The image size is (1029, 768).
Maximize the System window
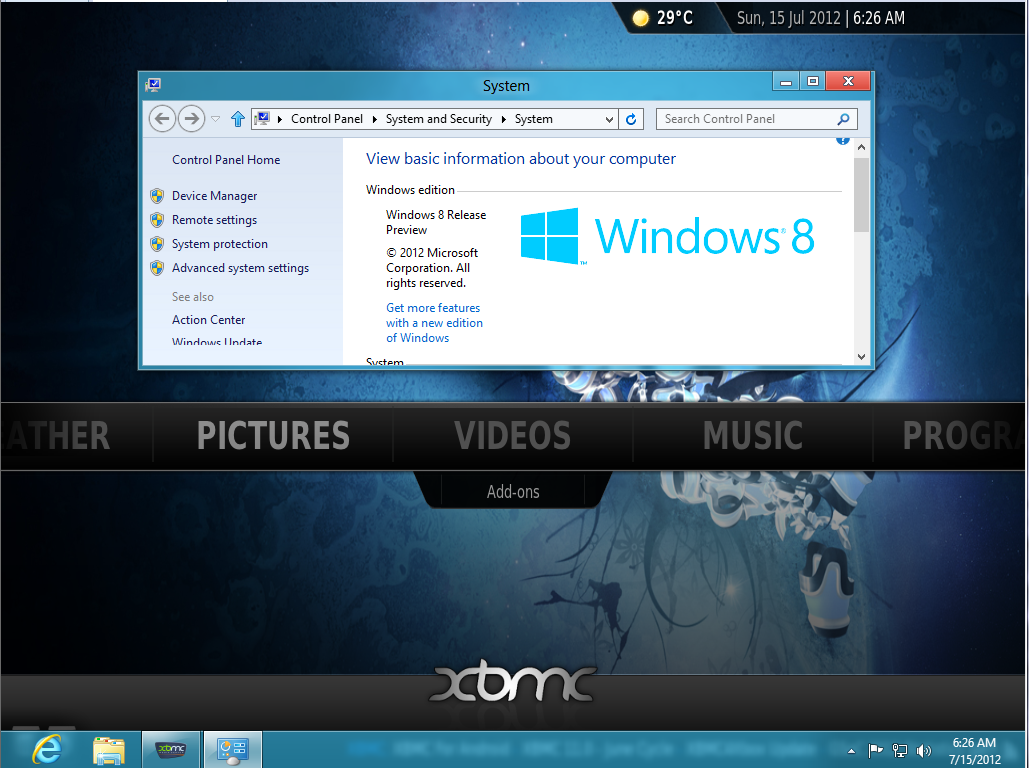click(812, 81)
